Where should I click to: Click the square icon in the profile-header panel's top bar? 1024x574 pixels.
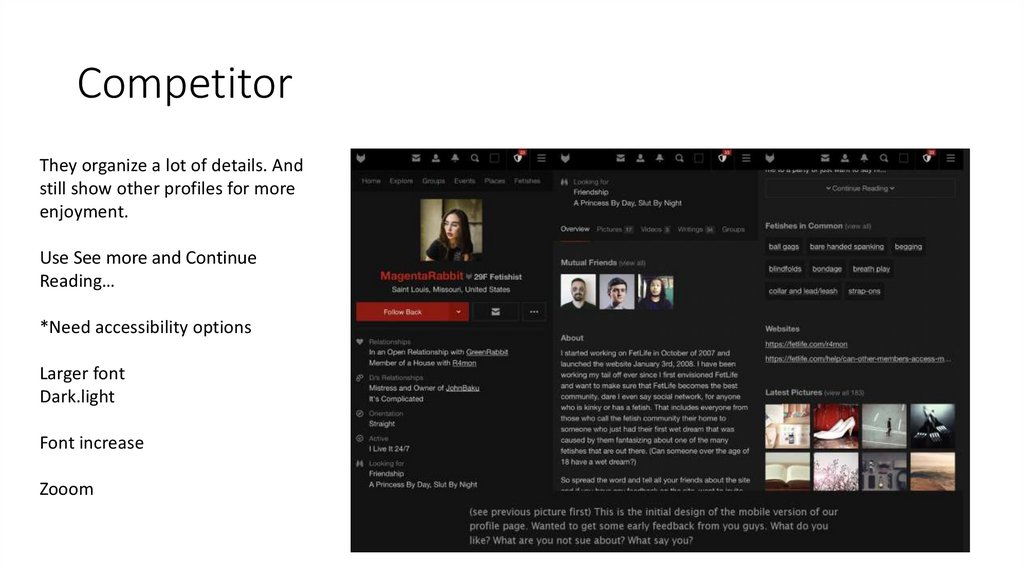coord(494,158)
